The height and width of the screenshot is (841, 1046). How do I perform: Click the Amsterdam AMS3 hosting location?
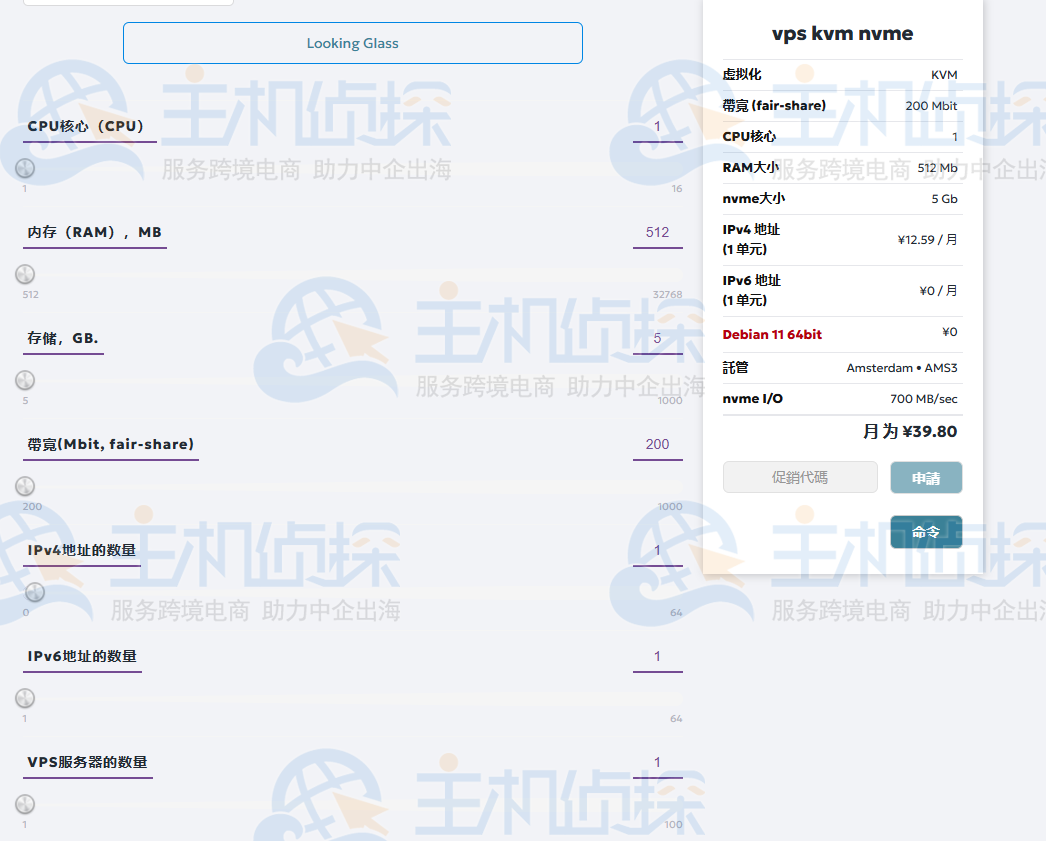901,368
